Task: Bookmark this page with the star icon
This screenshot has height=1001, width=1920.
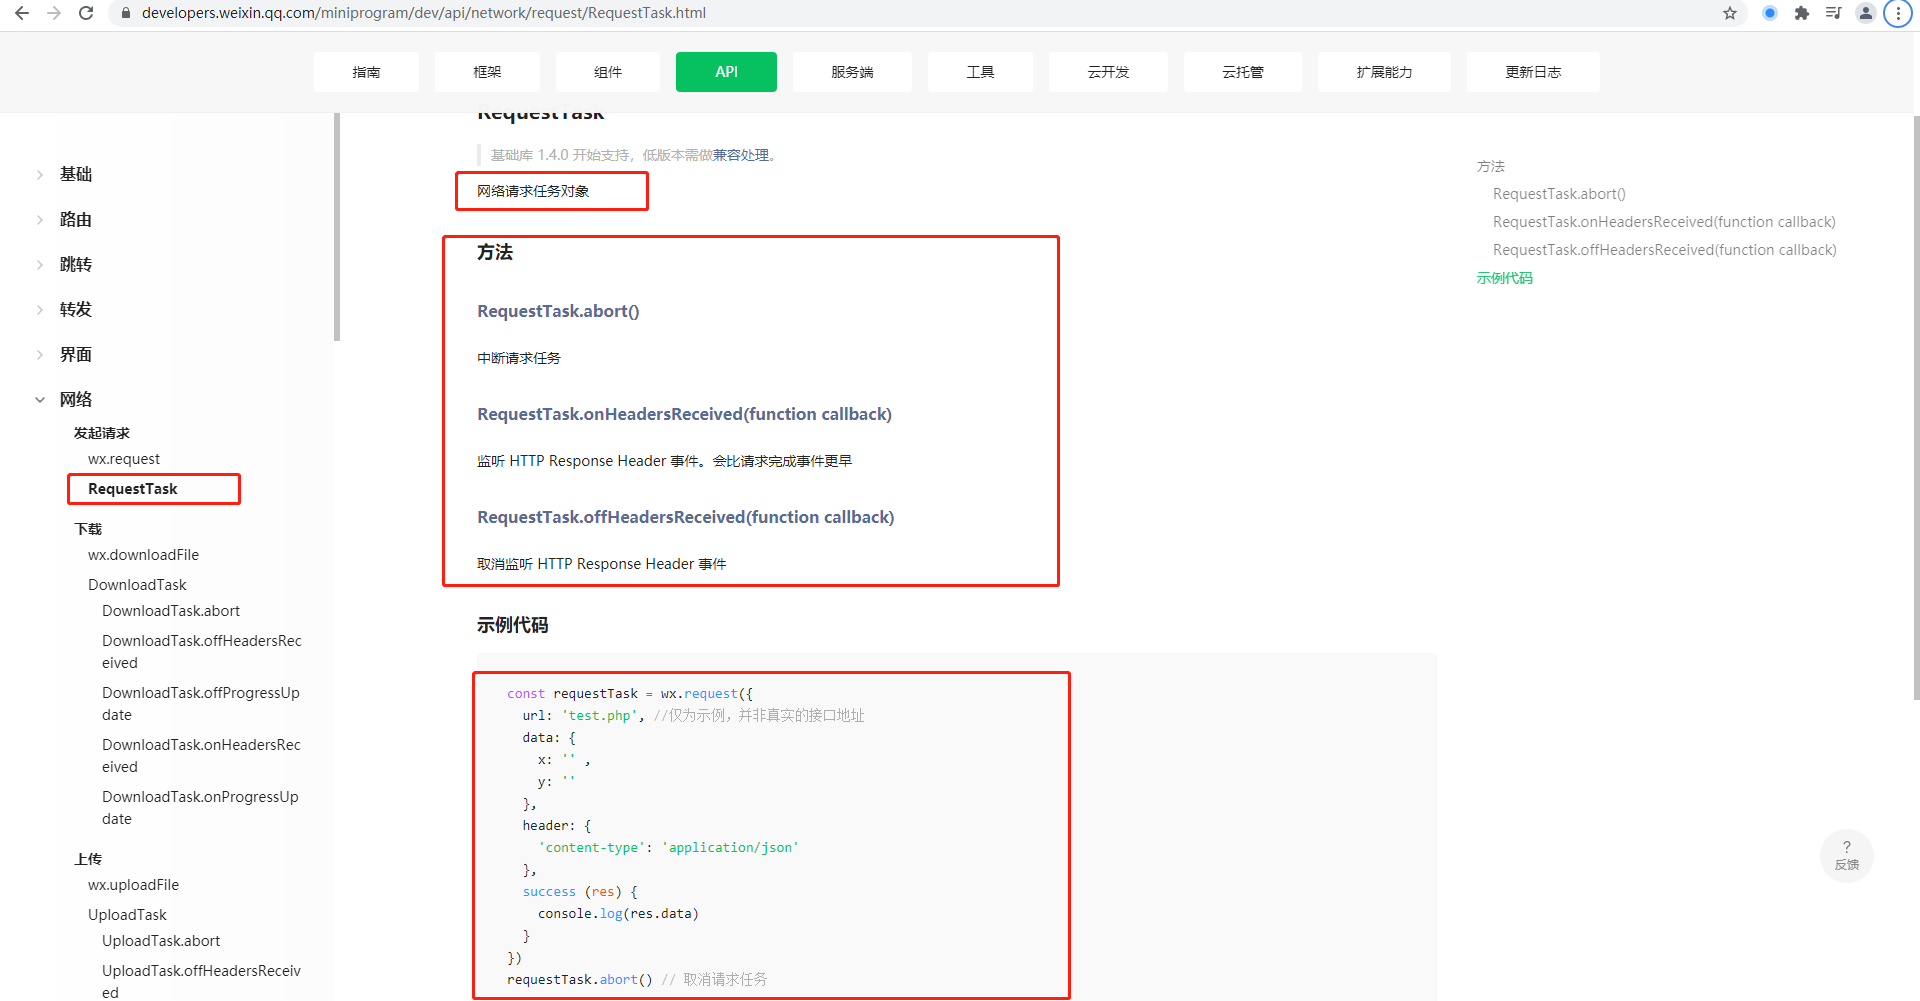Action: (x=1730, y=13)
